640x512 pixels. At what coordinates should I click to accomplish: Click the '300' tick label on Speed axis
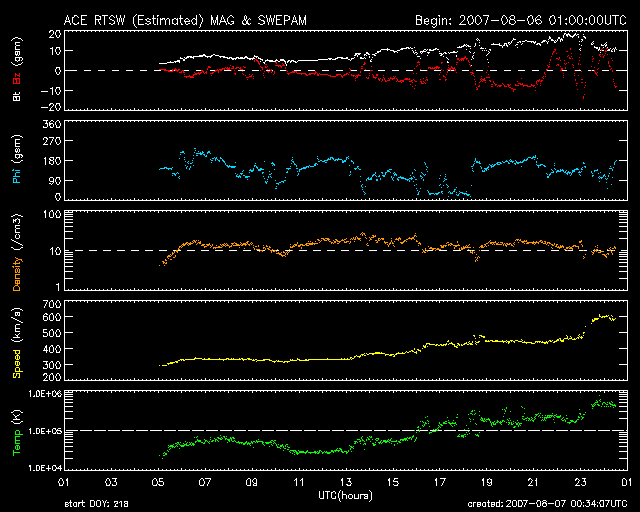52,365
